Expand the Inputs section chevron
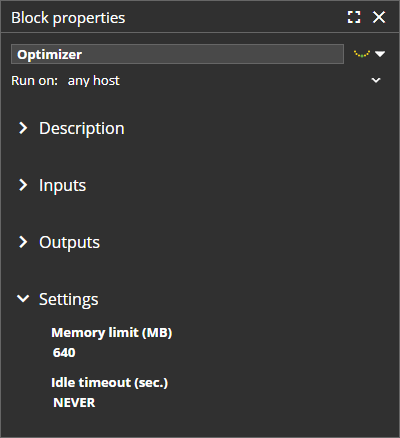This screenshot has width=400, height=438. pyautogui.click(x=23, y=185)
